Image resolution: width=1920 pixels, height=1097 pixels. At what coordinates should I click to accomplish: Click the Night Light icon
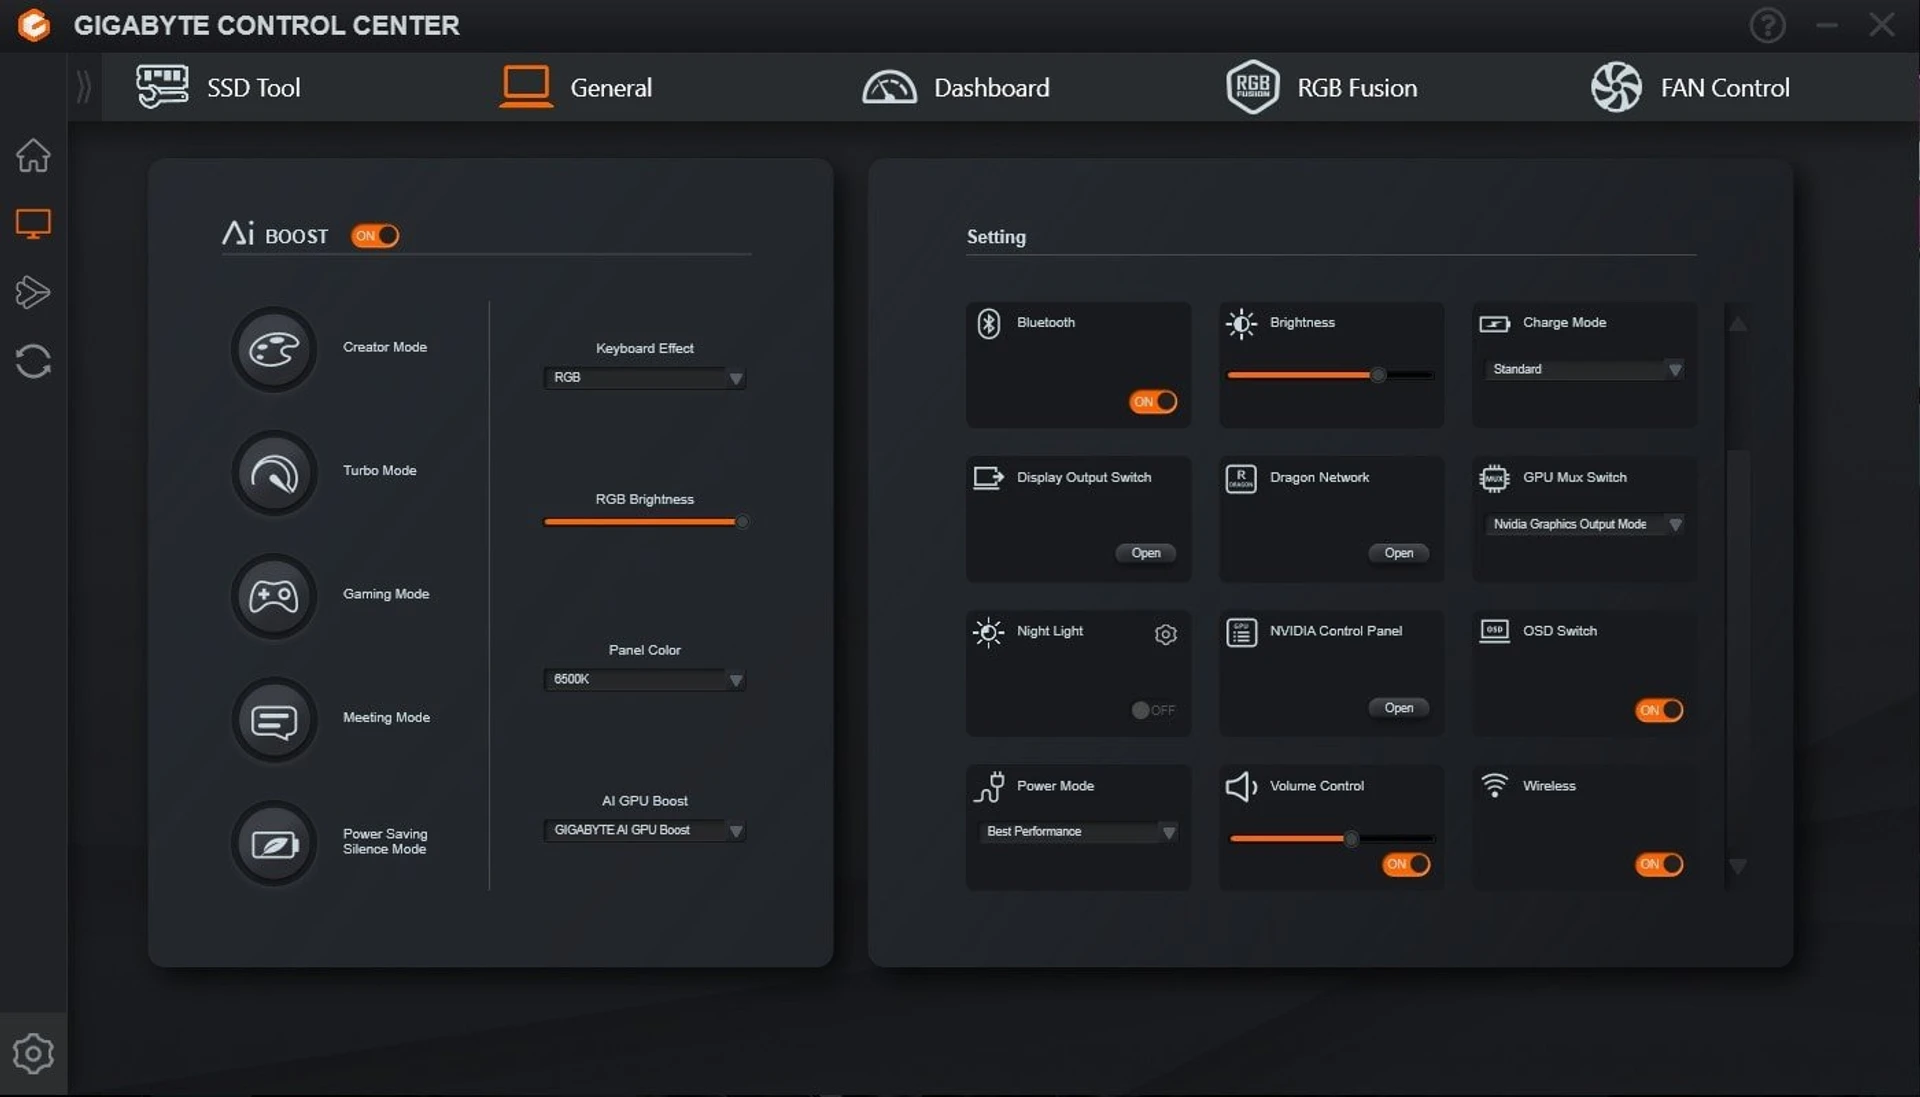click(x=988, y=632)
